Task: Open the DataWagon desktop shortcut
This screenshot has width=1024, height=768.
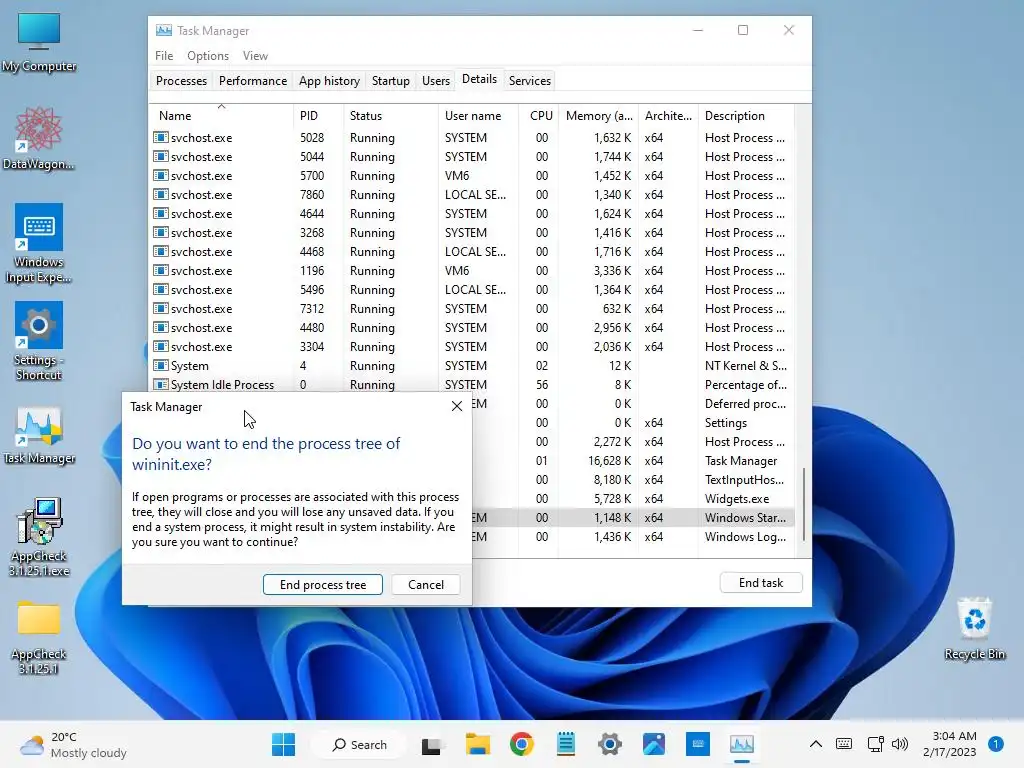Action: coord(39,138)
